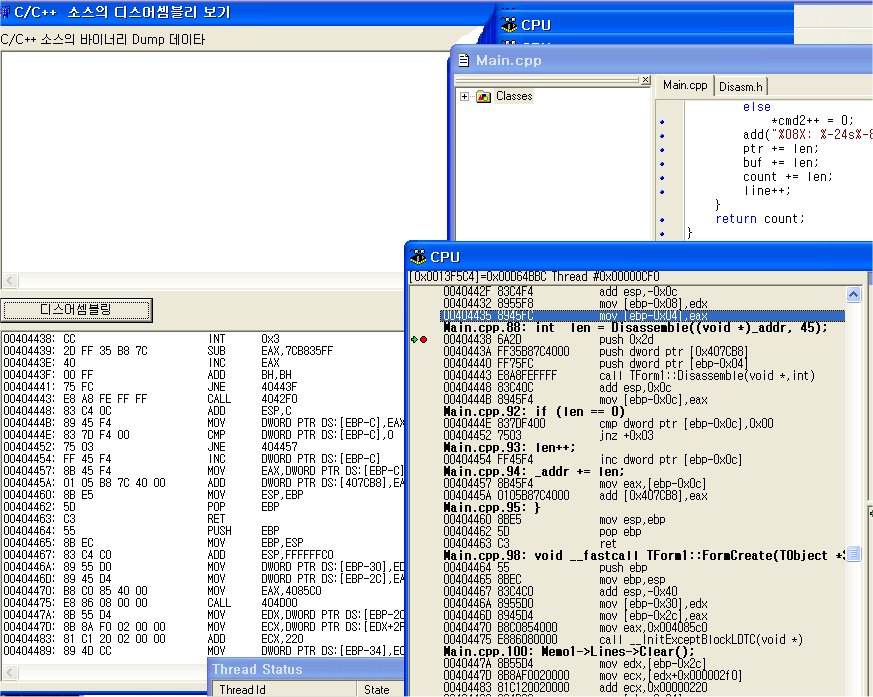This screenshot has width=873, height=697.
Task: Click the up arrow of CPU pane scrollbar
Action: point(853,294)
